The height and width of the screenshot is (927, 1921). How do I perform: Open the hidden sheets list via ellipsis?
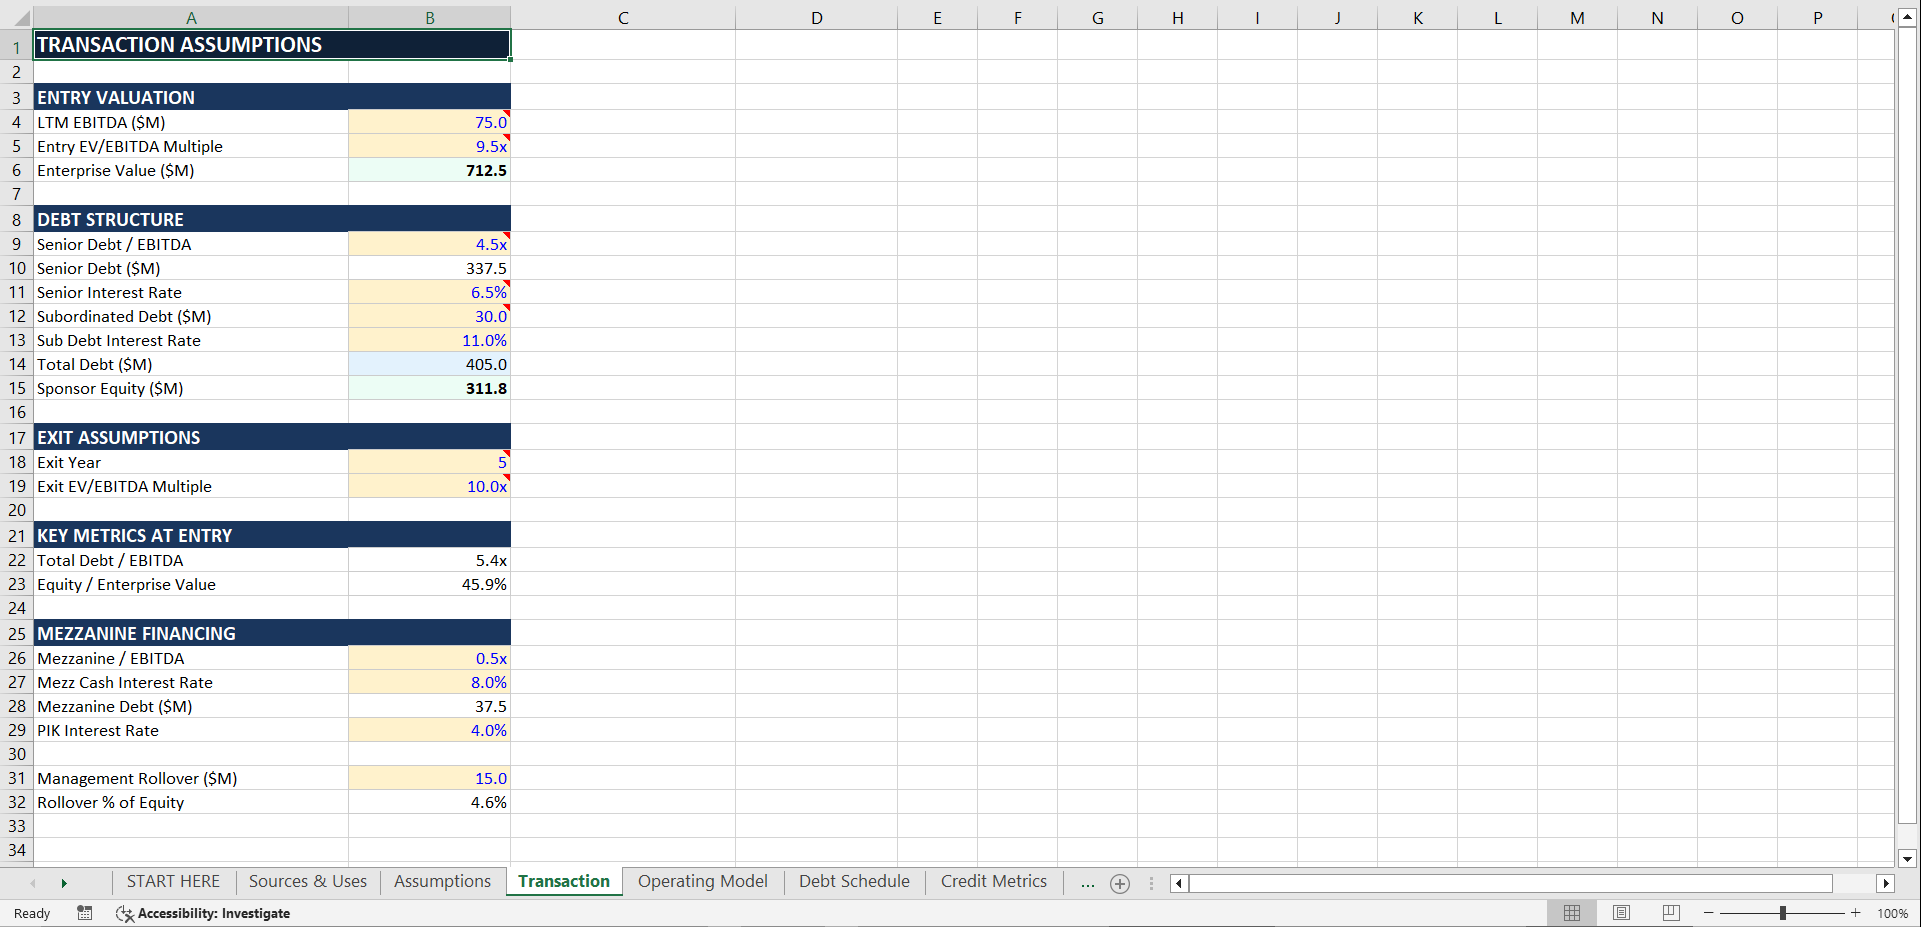click(x=1087, y=884)
